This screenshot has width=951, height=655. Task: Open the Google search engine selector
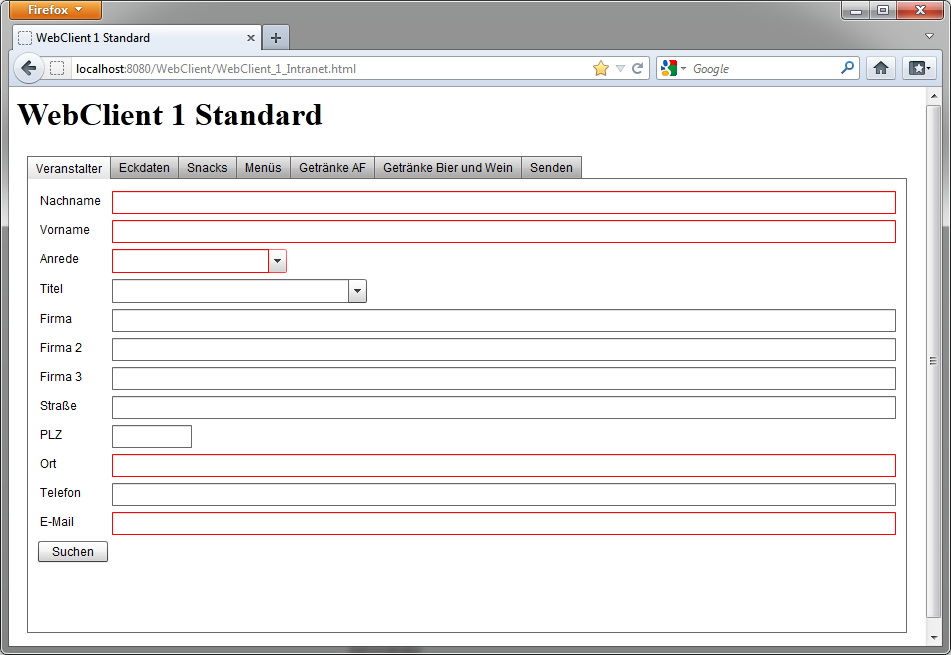[x=673, y=68]
